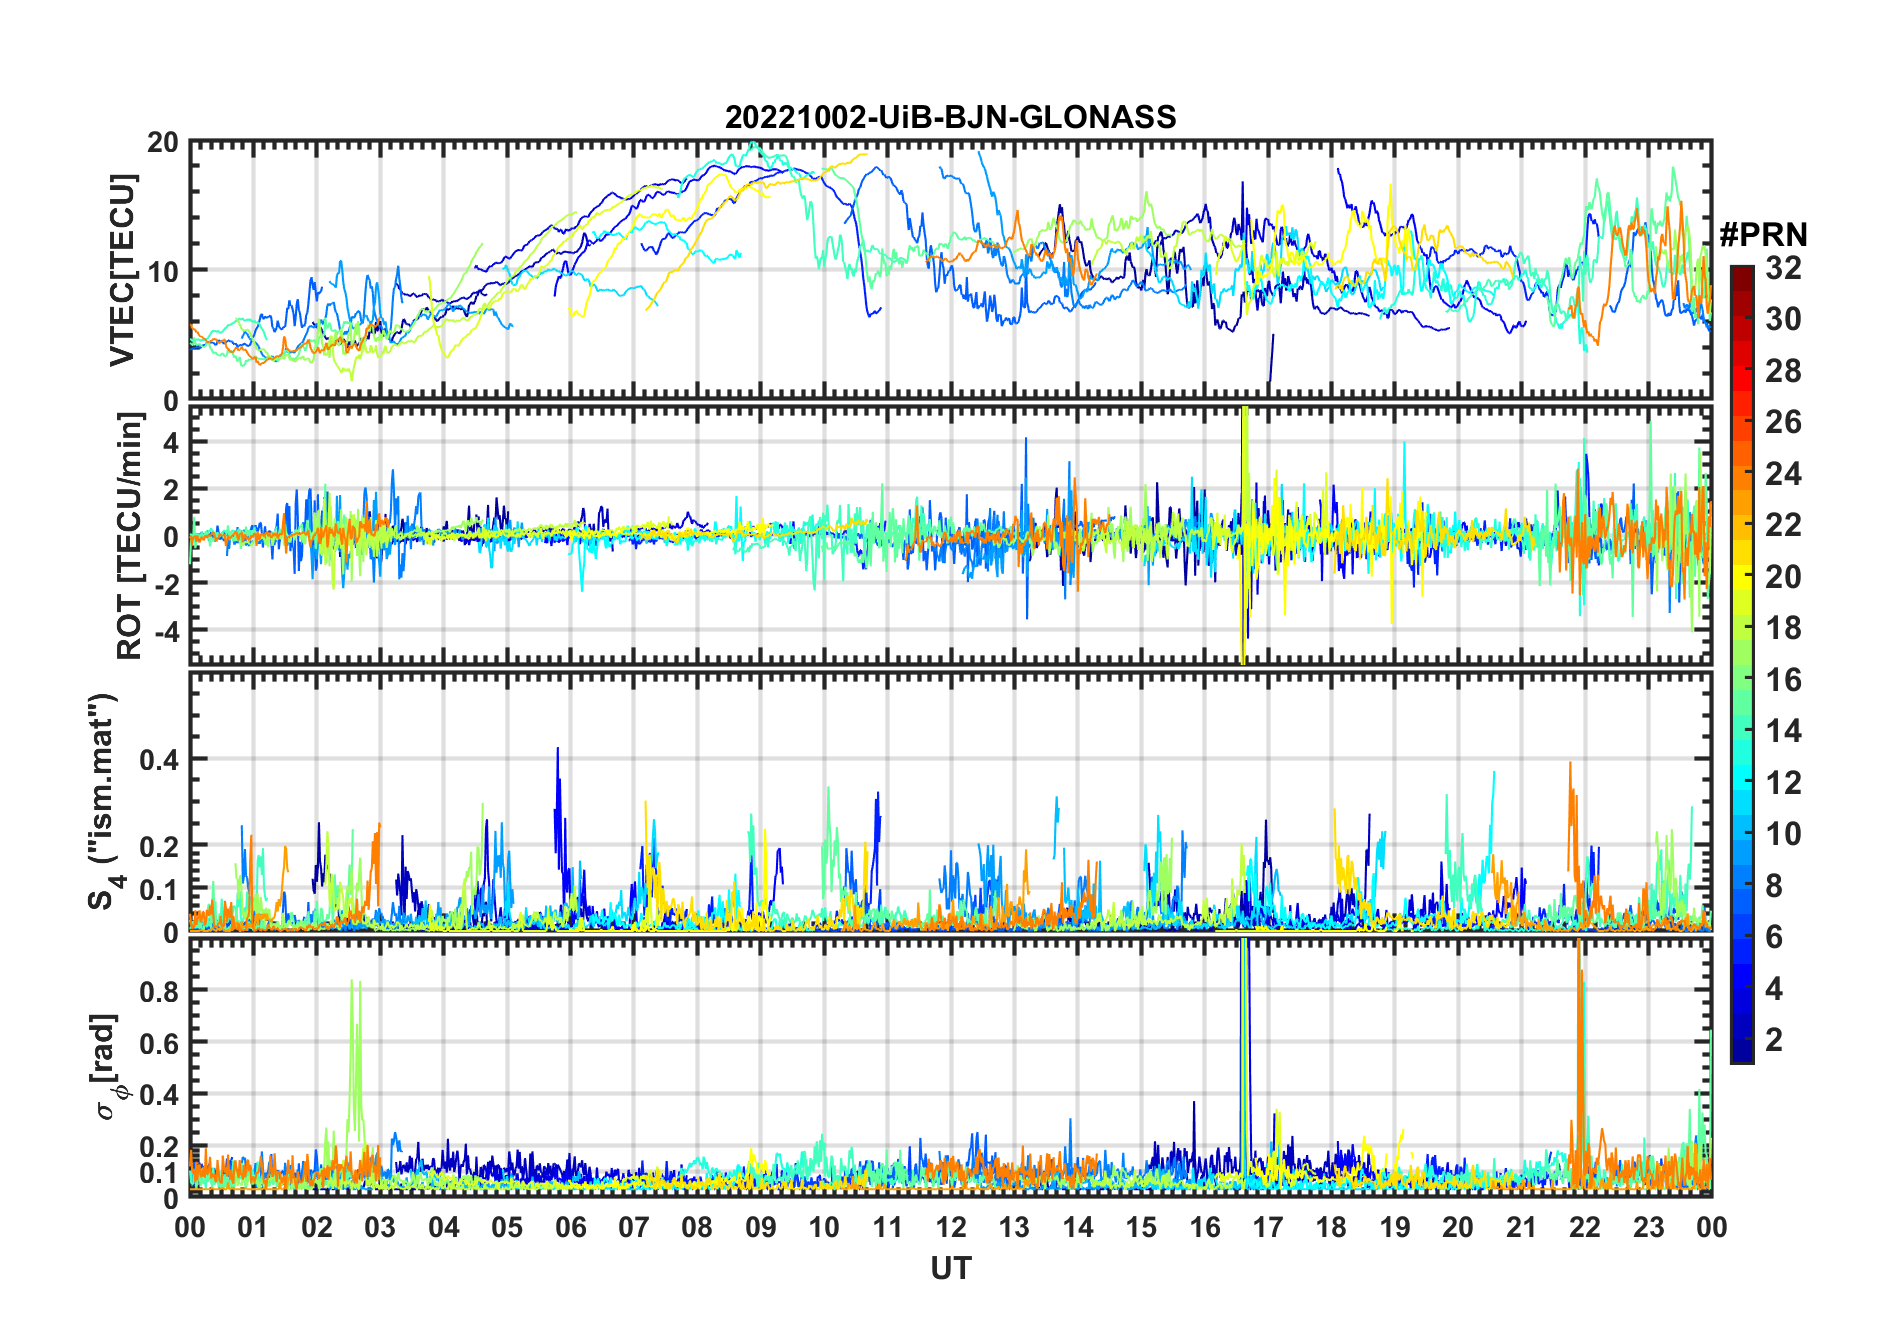Click x-axis tick label 22
This screenshot has height=1330, width=1902.
click(1585, 1227)
